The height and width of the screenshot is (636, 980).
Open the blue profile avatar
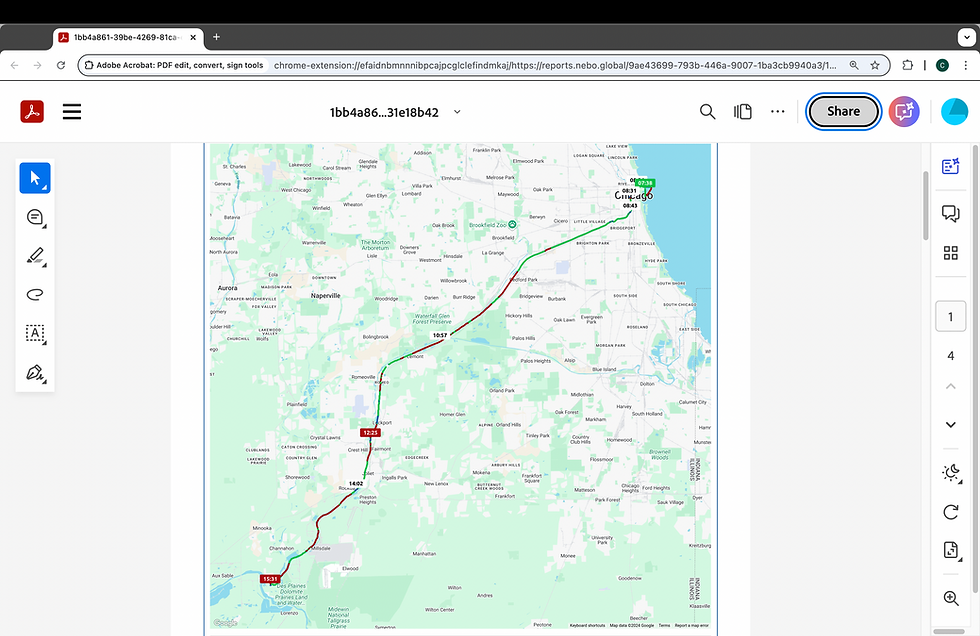pyautogui.click(x=954, y=112)
